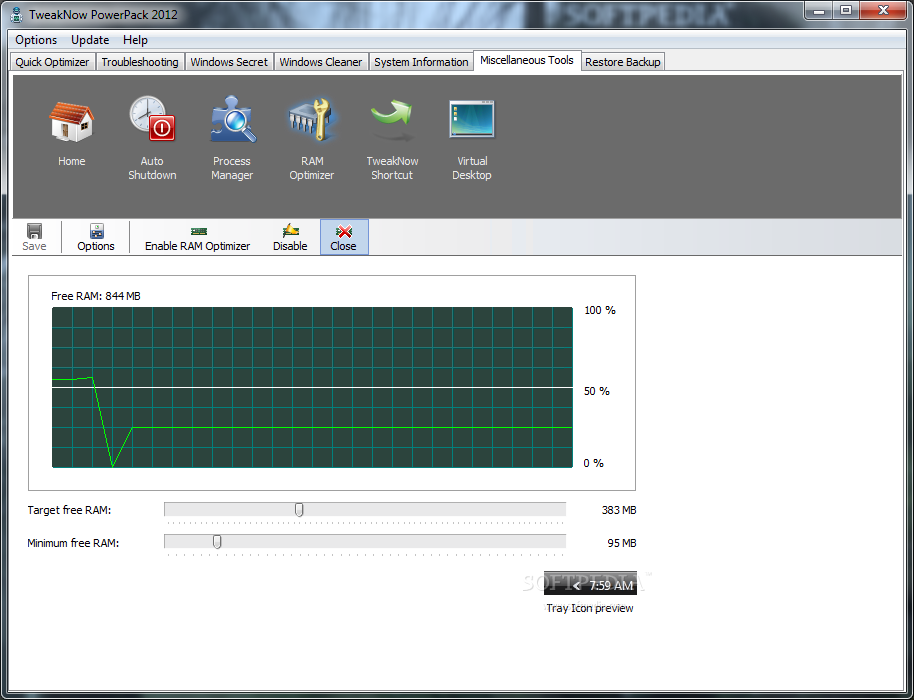Minimize the TweakNow PowerPack window
914x700 pixels.
point(818,10)
